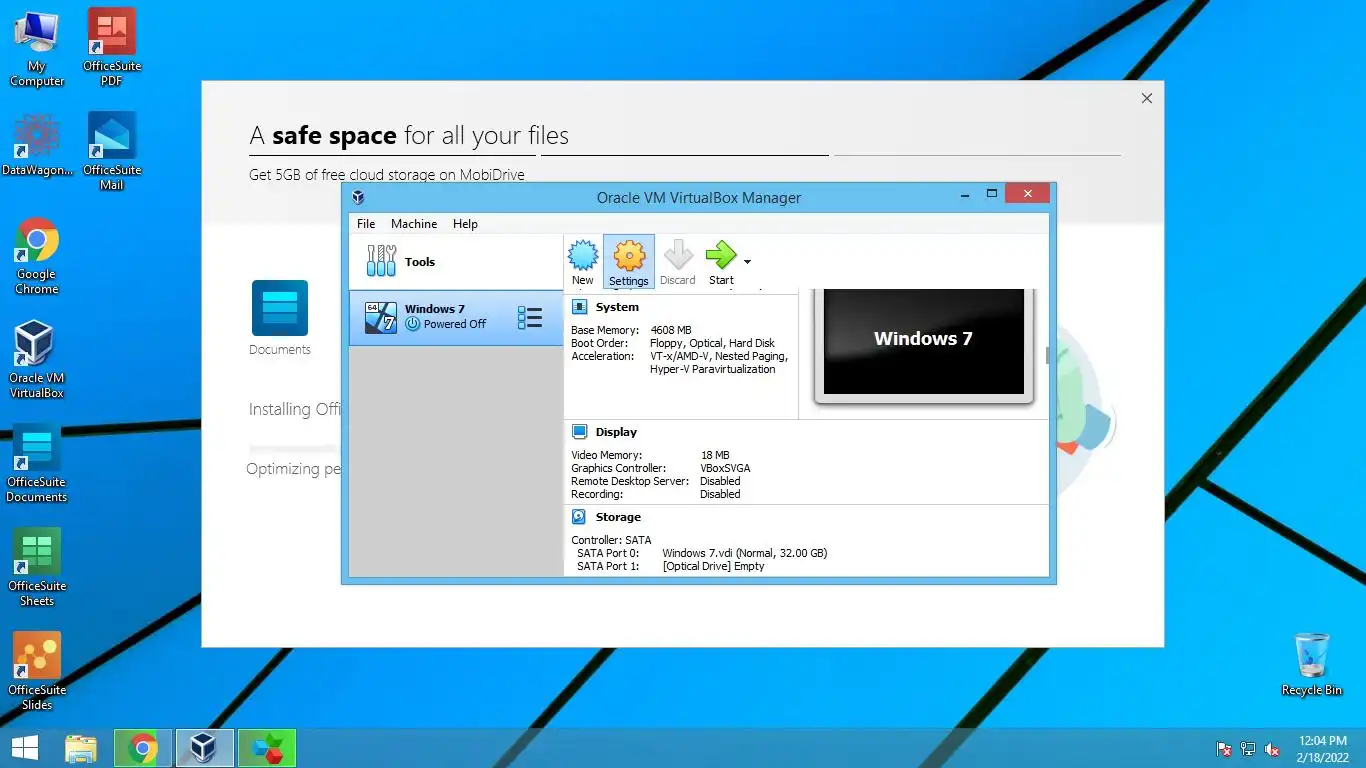Start the VM with green arrow
1366x768 pixels.
click(721, 262)
